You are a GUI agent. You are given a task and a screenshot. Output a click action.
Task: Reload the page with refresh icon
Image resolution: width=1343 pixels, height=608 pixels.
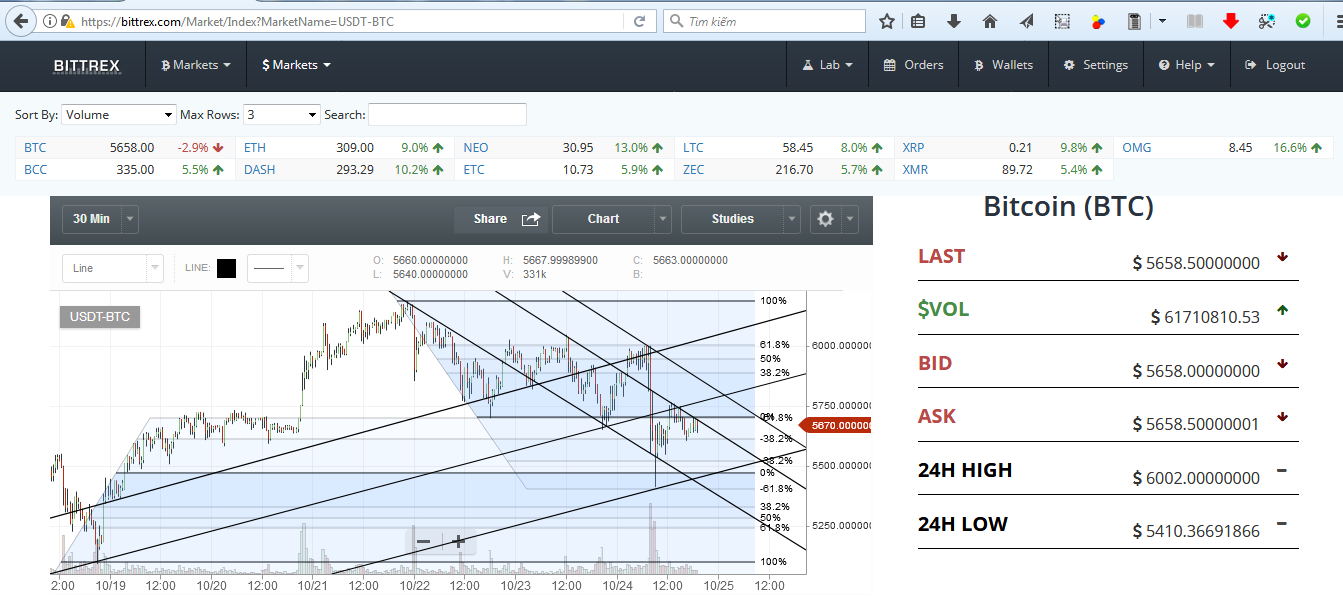click(x=639, y=21)
